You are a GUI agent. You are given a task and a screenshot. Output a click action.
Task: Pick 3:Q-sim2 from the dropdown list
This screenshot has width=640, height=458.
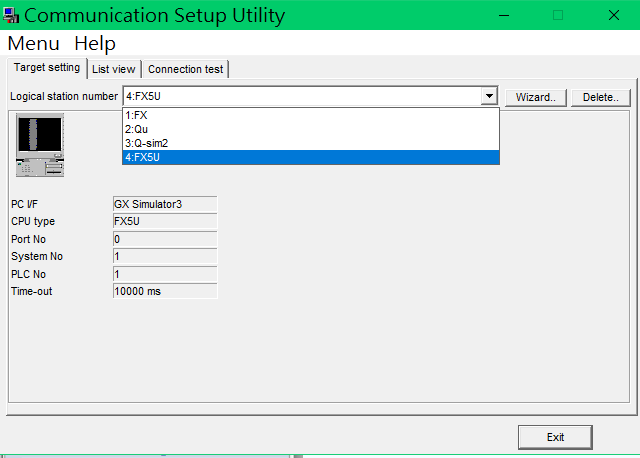(x=310, y=143)
